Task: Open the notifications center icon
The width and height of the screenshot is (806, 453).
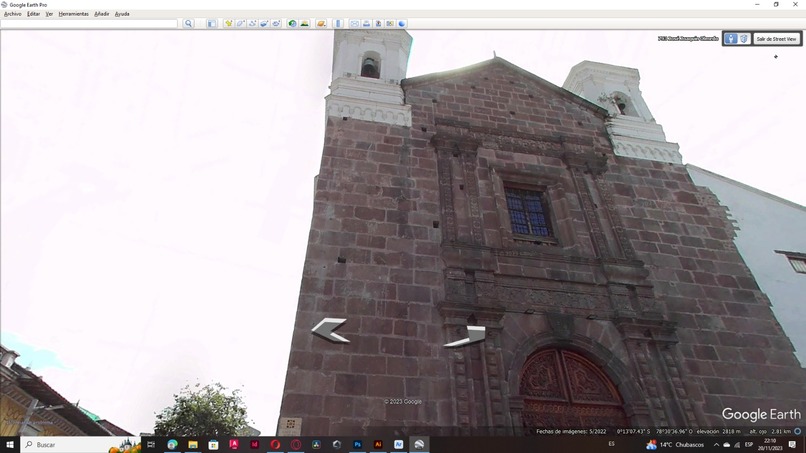Action: (x=792, y=444)
